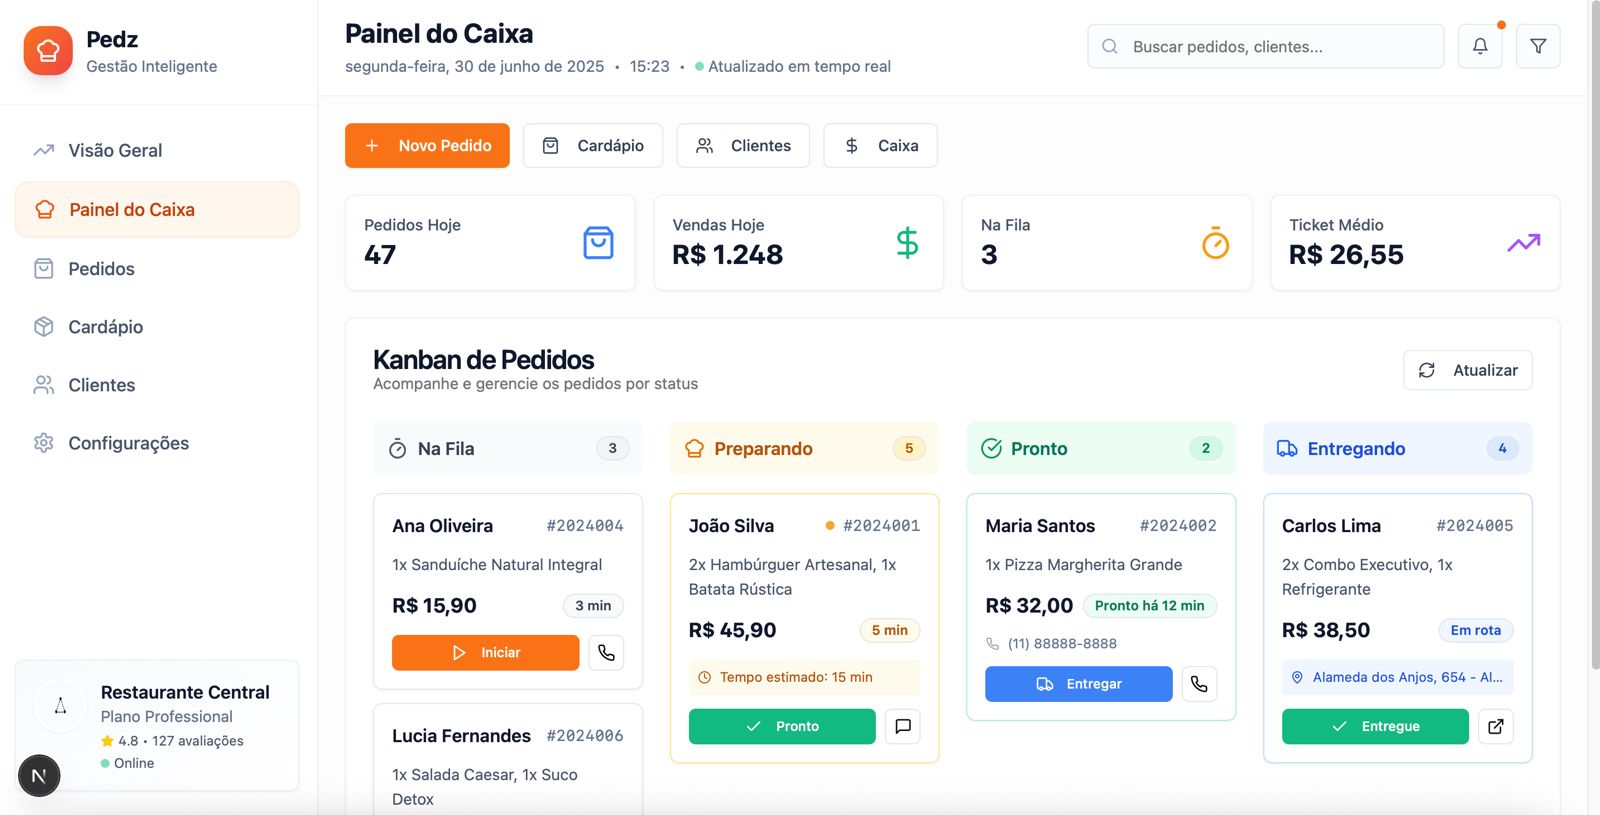Click the Pedidos Hoje shopping bag icon
This screenshot has height=815, width=1600.
(598, 243)
